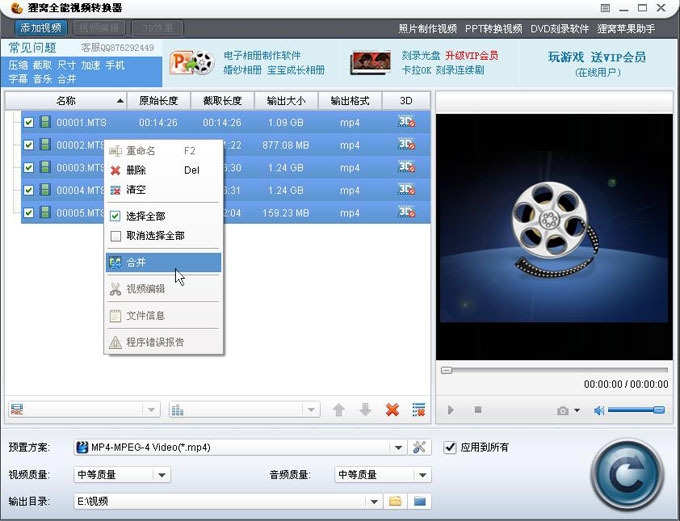This screenshot has height=521, width=680.
Task: Open the menu icon in title bar
Action: (x=605, y=8)
